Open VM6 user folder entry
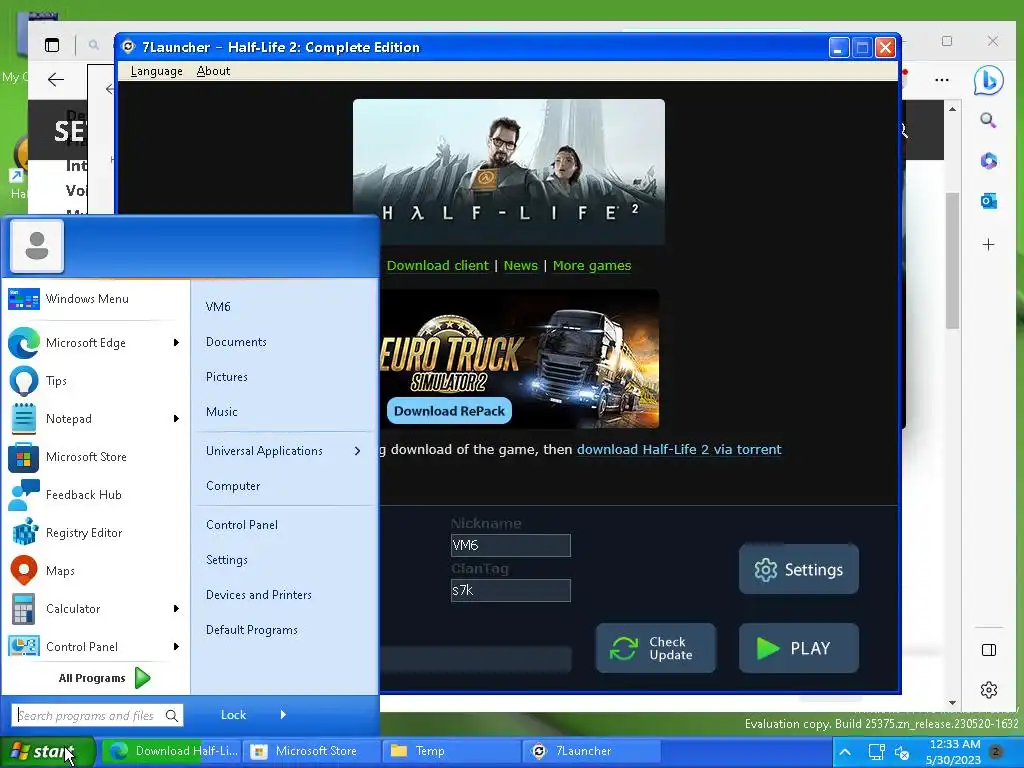The image size is (1024, 768). [217, 307]
